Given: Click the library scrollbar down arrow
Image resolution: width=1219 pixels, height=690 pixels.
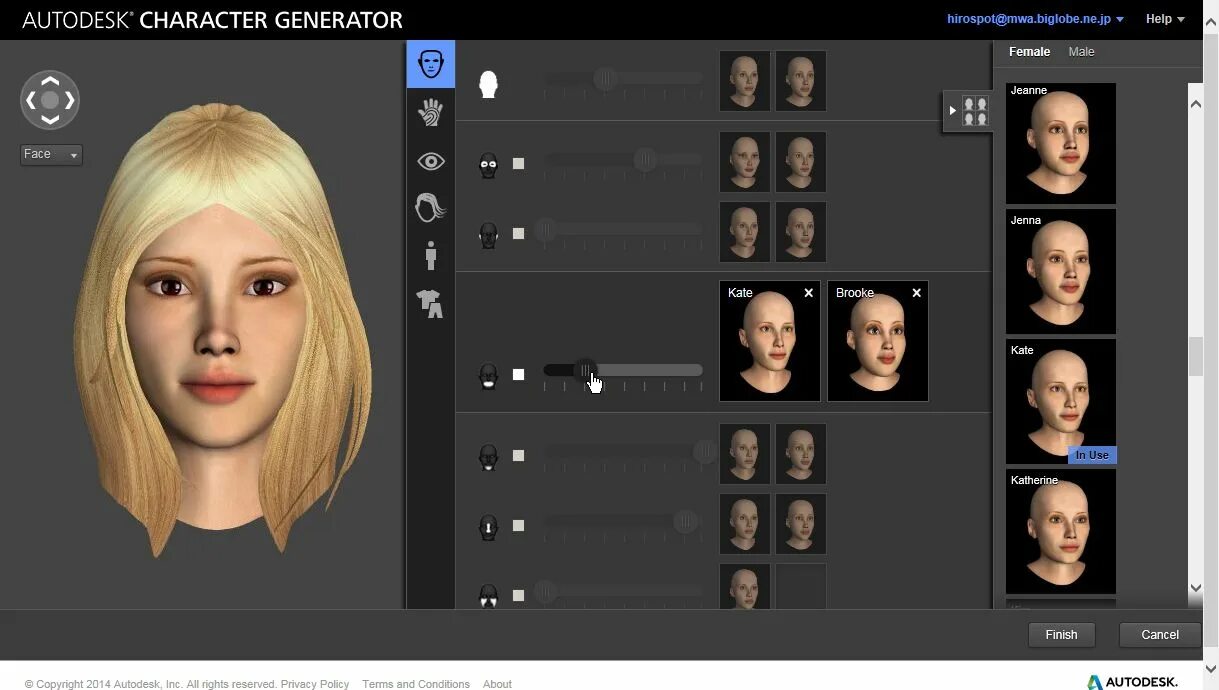Looking at the screenshot, I should point(1195,588).
